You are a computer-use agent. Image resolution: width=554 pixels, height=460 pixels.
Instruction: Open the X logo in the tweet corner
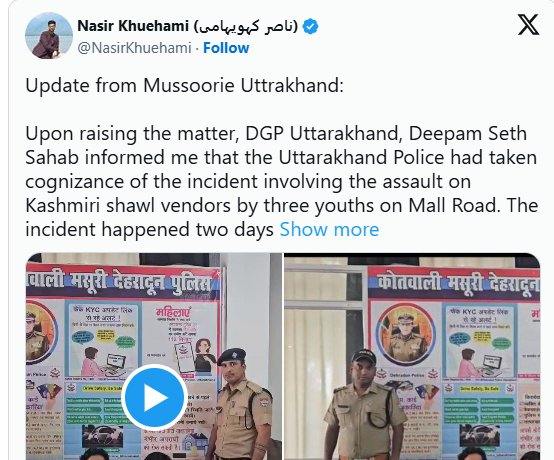[x=528, y=25]
